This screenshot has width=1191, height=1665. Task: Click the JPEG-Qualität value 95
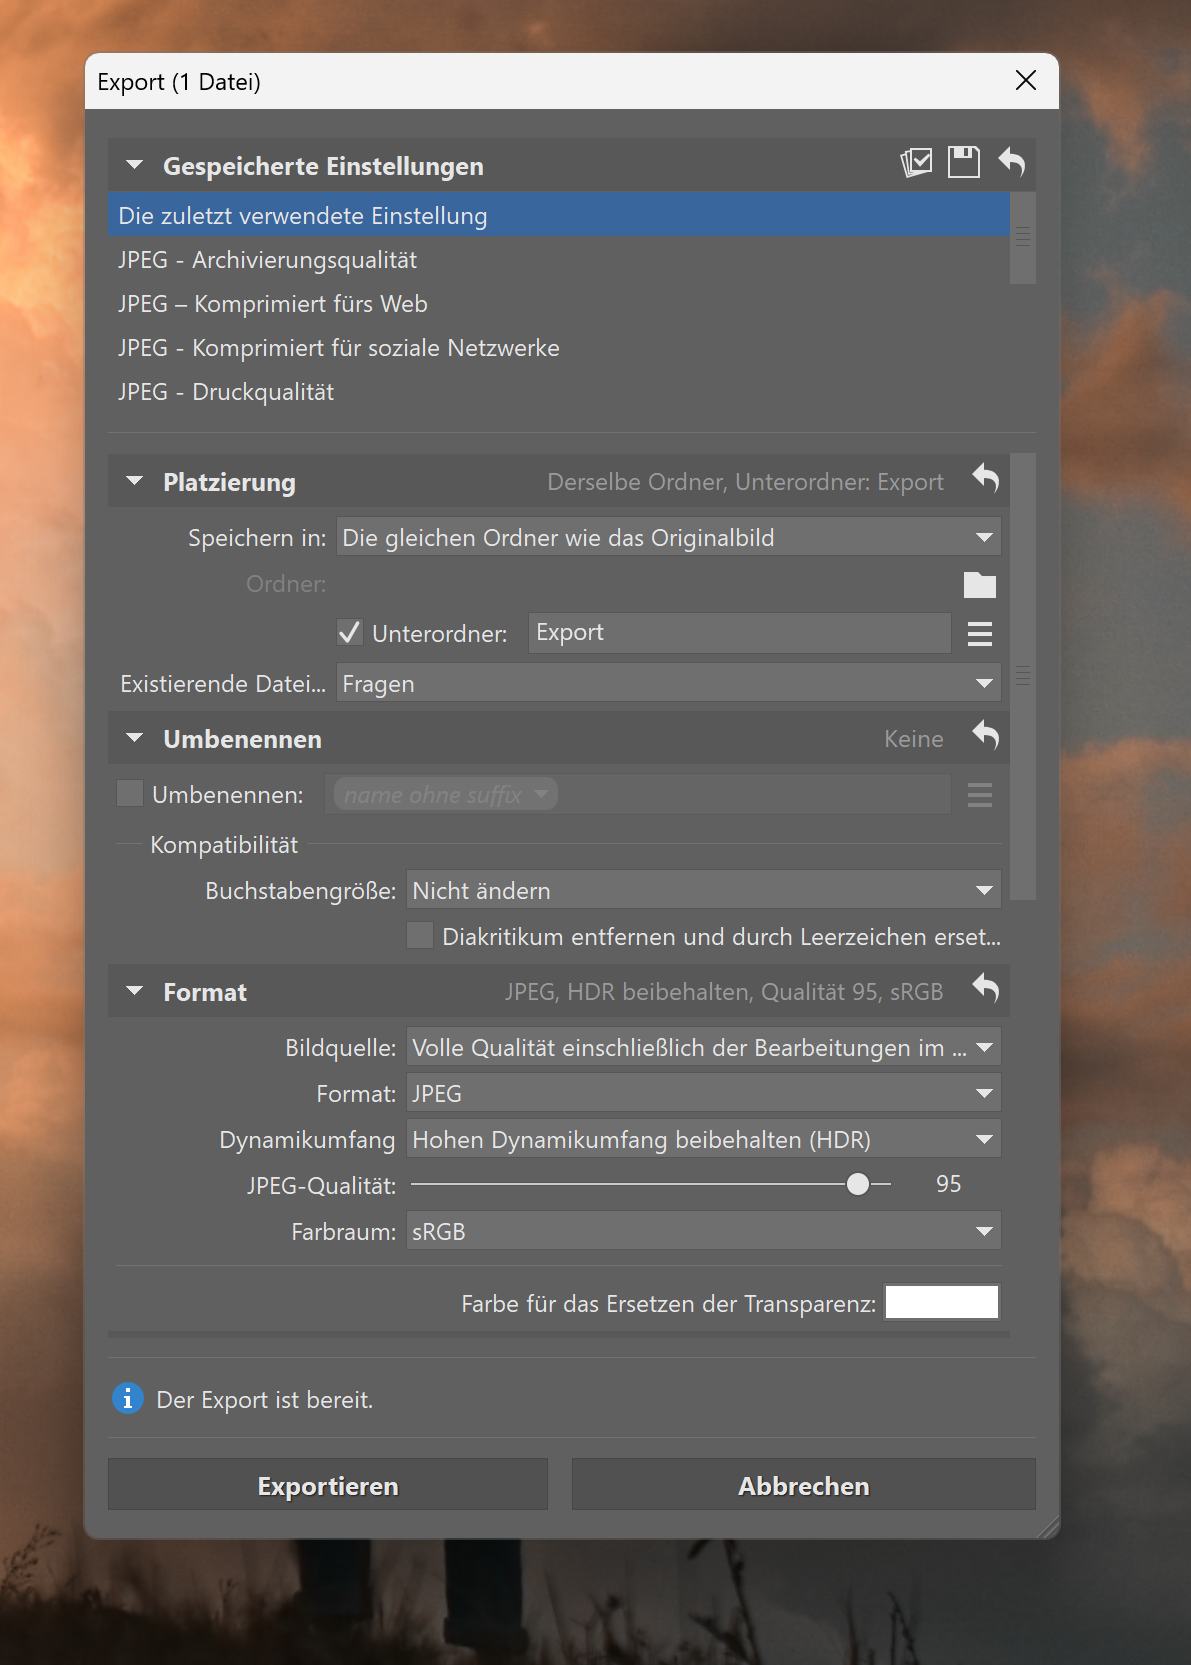click(x=948, y=1184)
